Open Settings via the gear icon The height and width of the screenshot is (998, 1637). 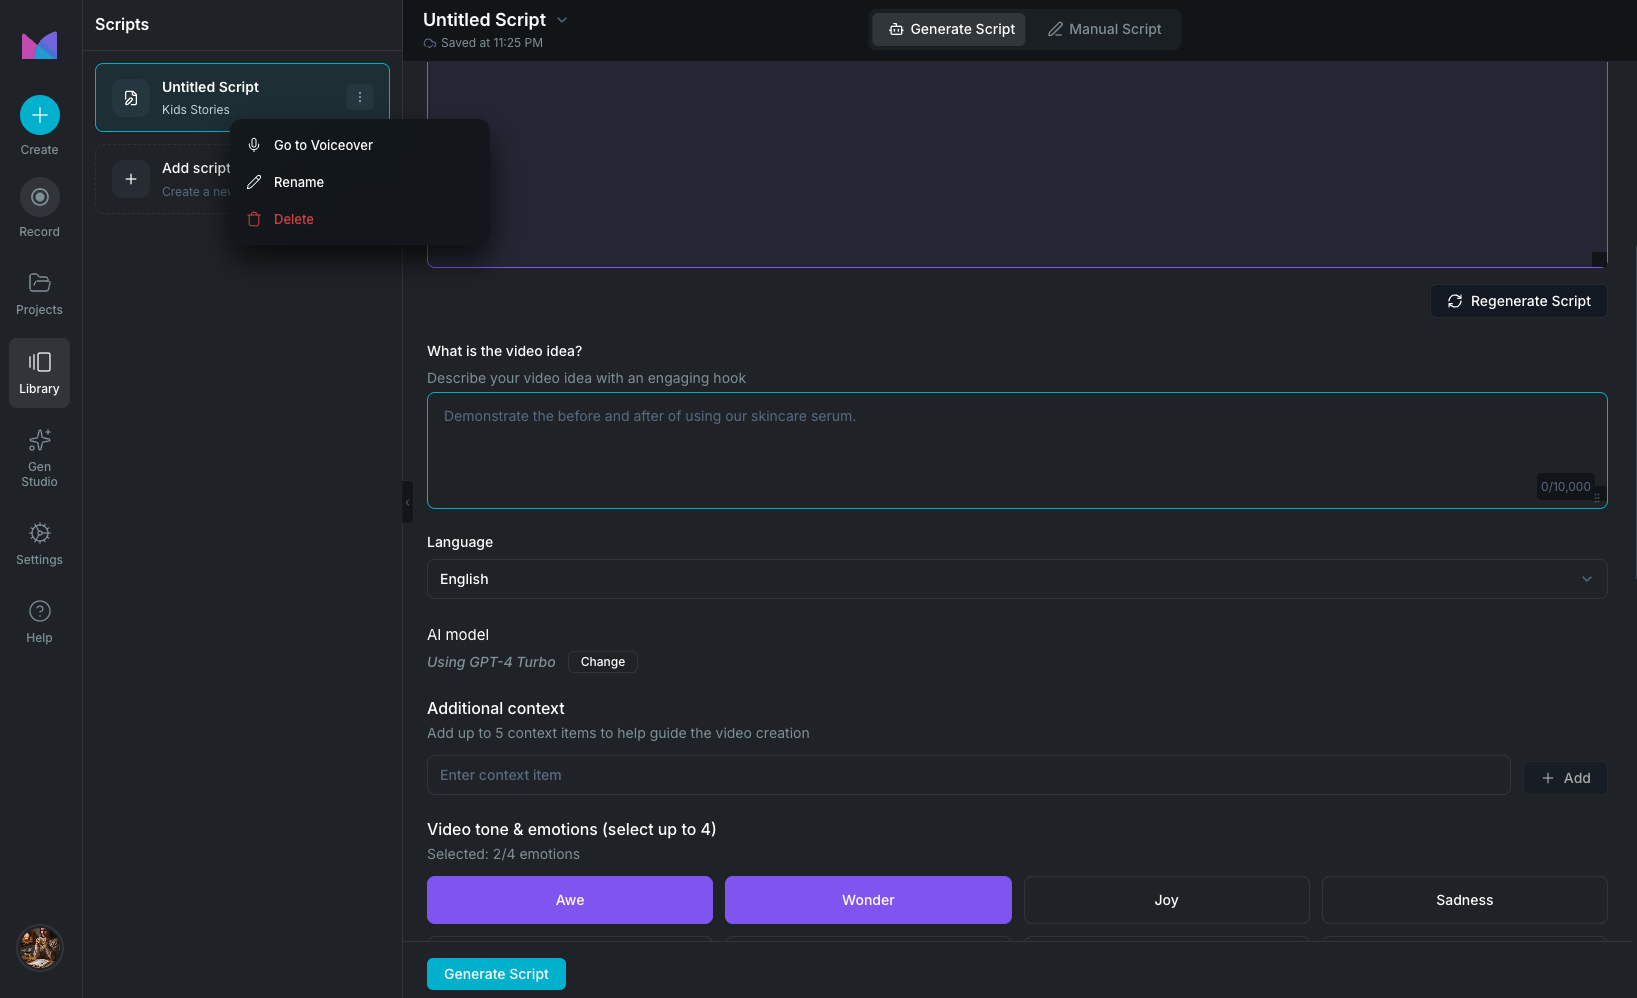point(39,533)
